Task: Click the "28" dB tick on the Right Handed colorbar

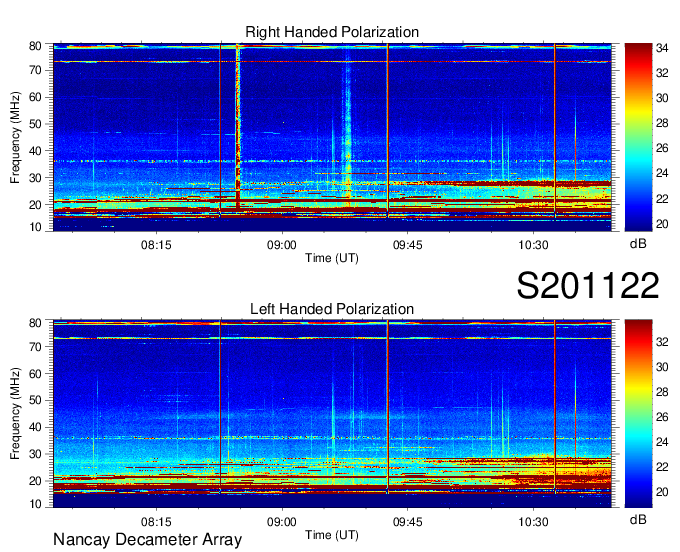Action: (662, 123)
